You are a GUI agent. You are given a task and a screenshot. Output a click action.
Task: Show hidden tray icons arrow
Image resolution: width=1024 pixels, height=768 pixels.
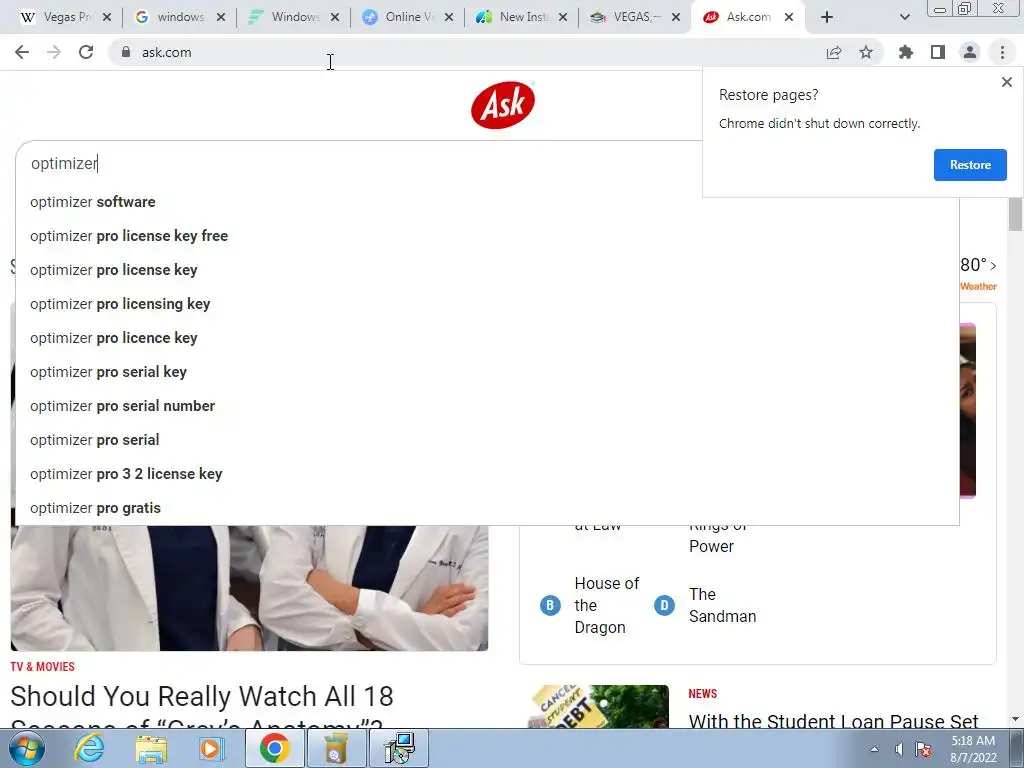[x=874, y=749]
